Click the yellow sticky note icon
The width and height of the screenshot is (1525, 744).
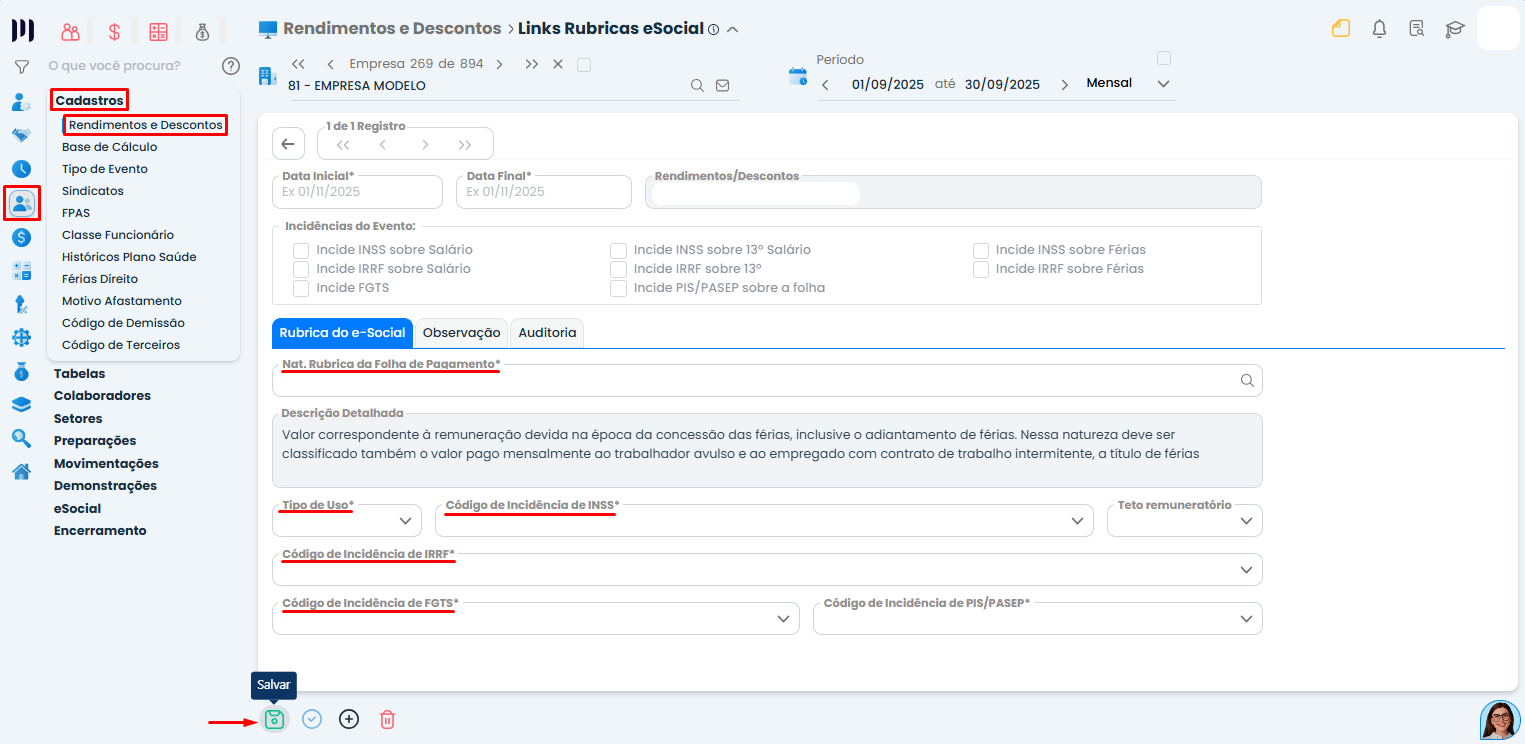[x=1341, y=29]
